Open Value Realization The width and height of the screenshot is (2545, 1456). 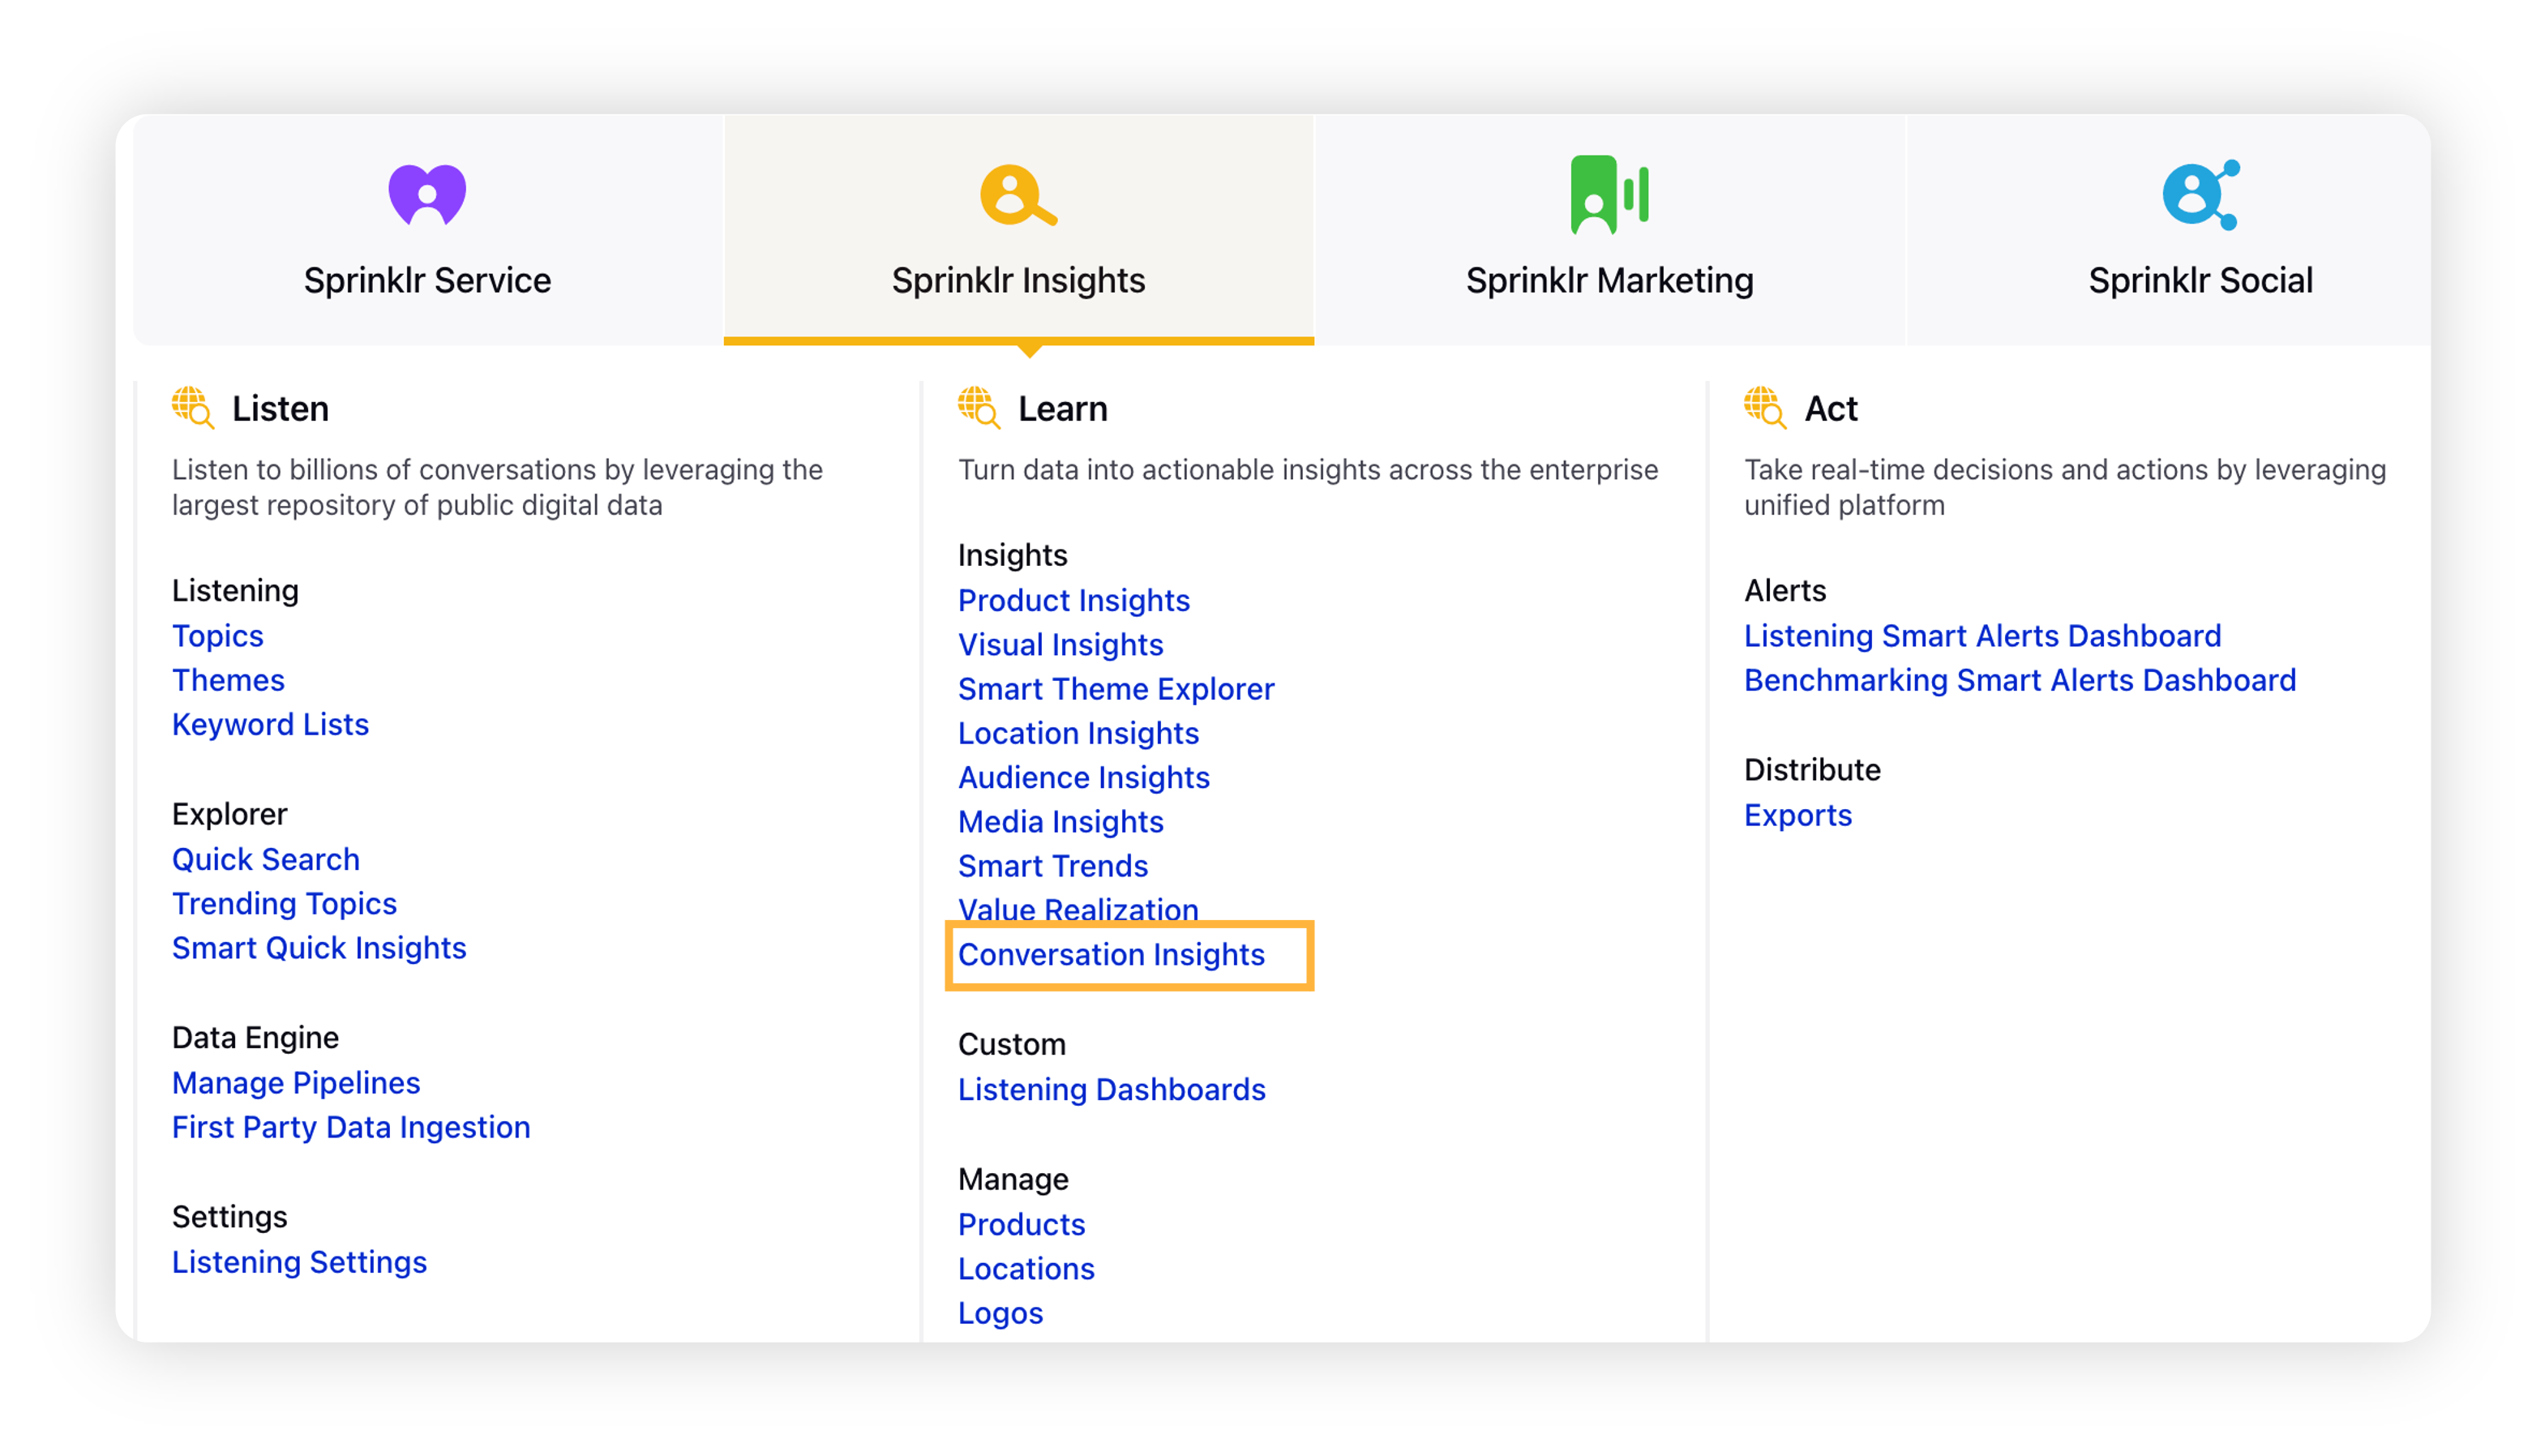[x=1078, y=909]
